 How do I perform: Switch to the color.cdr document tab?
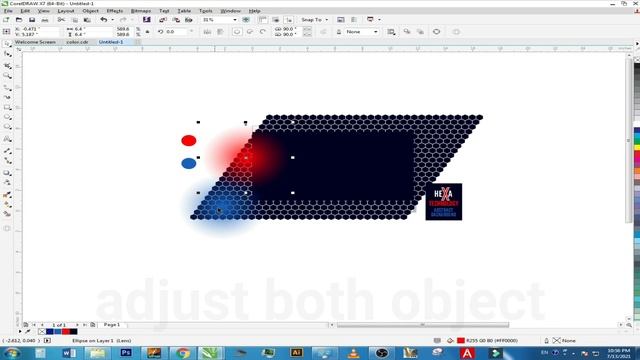tap(77, 42)
